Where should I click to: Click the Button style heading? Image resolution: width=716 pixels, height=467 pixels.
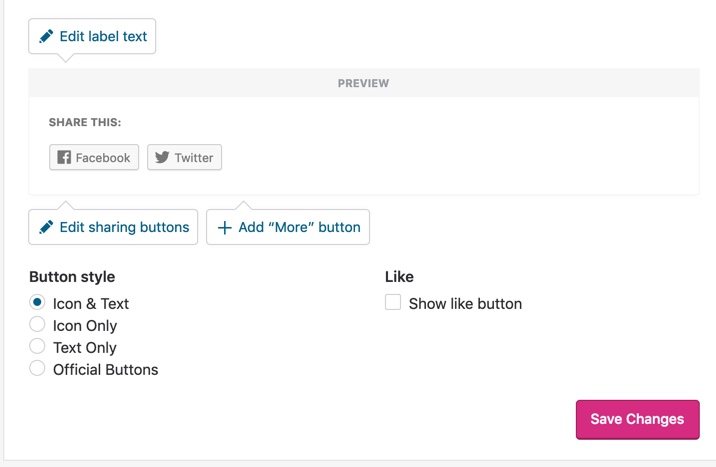[72, 277]
